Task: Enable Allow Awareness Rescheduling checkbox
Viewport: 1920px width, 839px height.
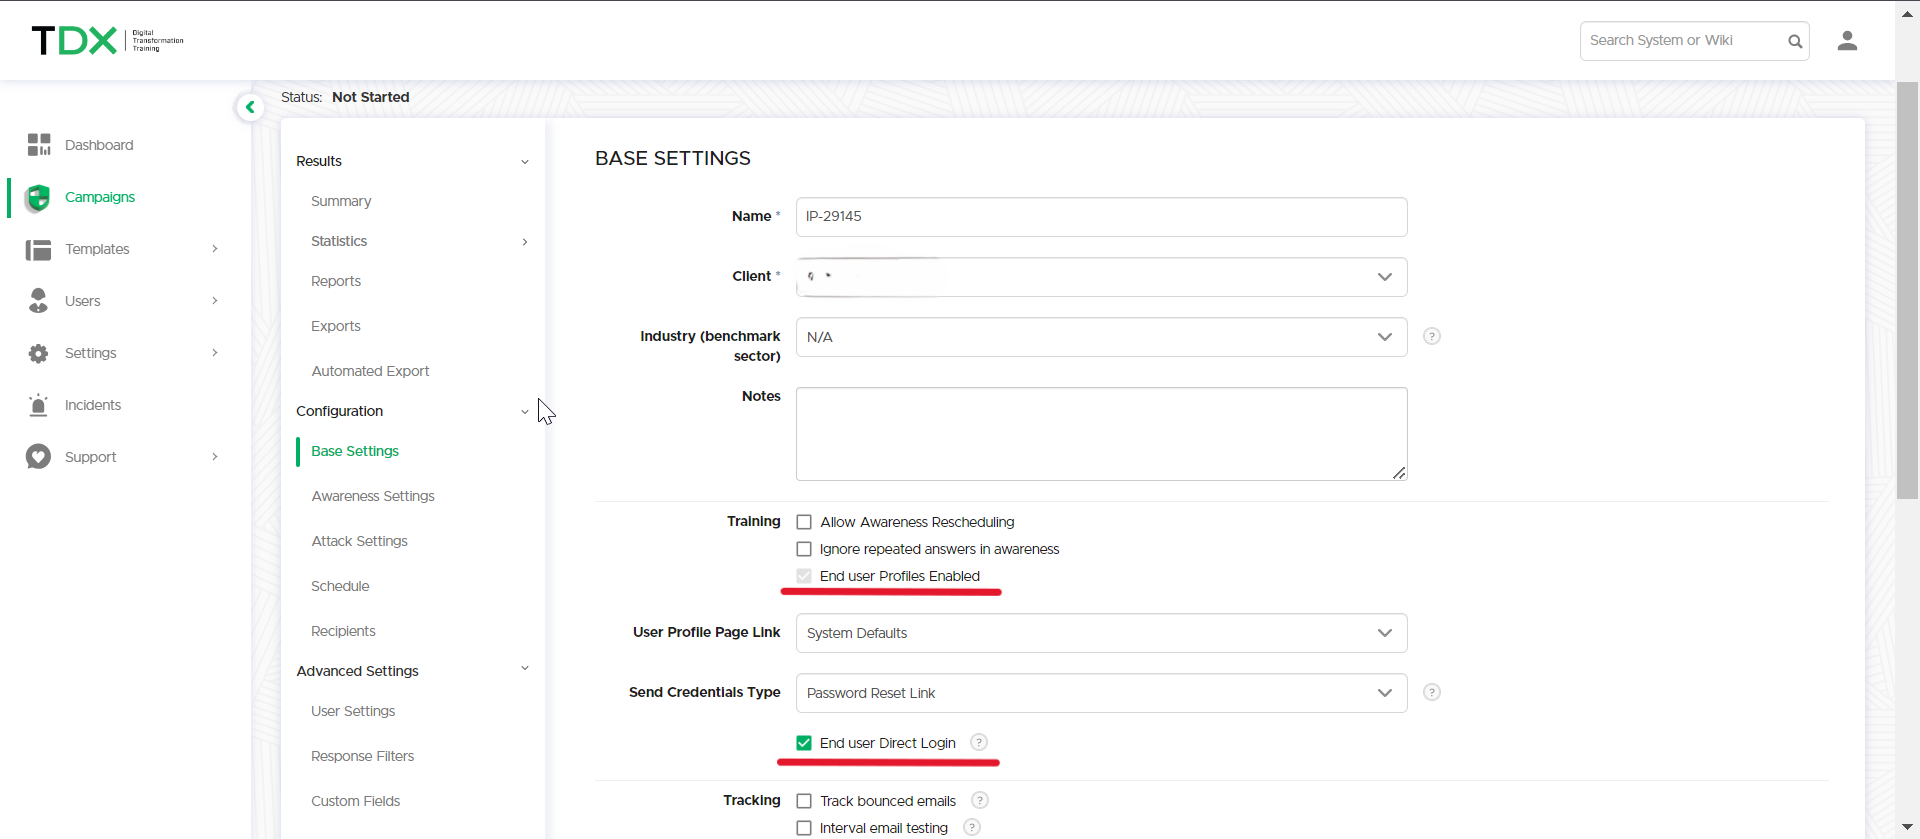Action: [804, 522]
